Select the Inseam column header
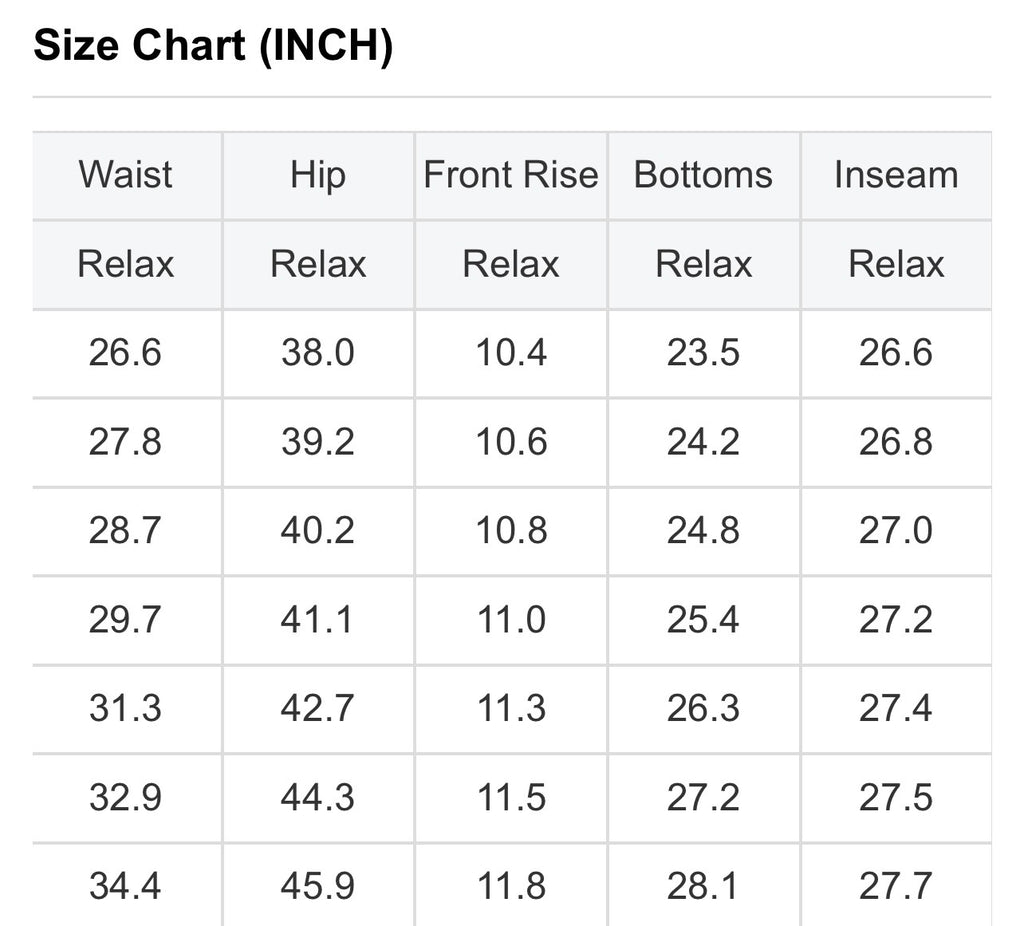The height and width of the screenshot is (926, 1024). click(896, 175)
